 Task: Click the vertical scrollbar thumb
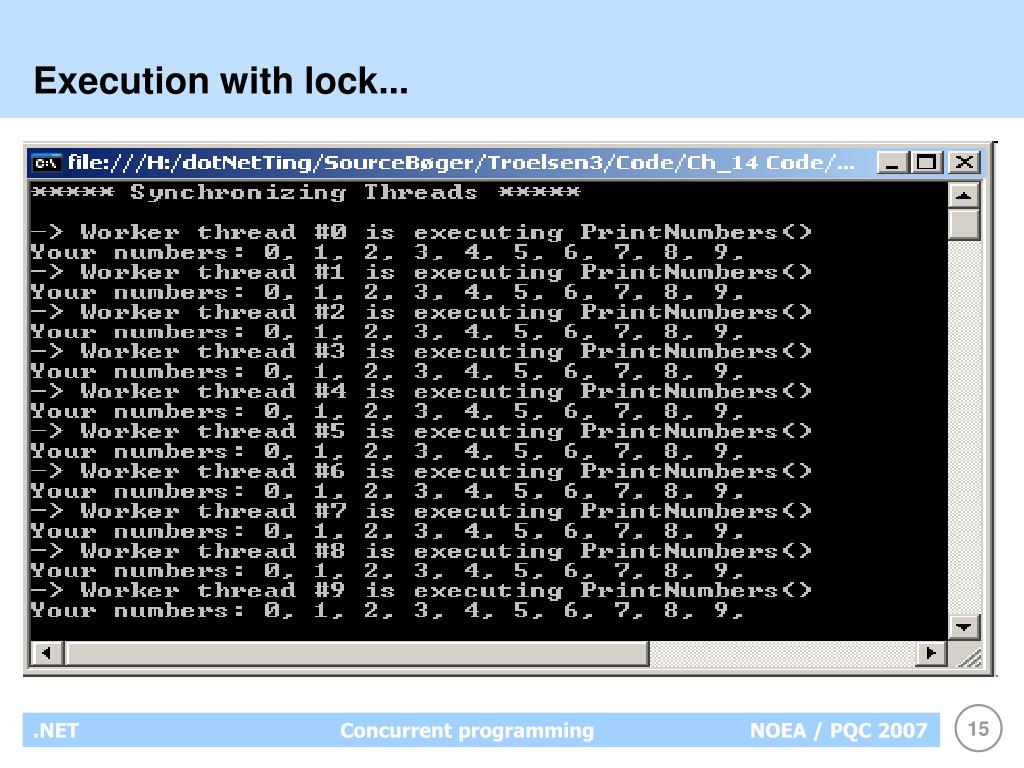[x=964, y=224]
